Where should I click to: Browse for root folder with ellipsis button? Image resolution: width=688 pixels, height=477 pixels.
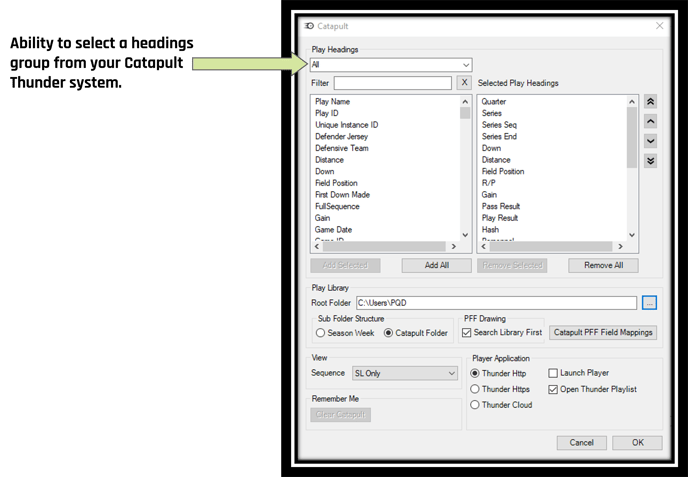pyautogui.click(x=649, y=303)
